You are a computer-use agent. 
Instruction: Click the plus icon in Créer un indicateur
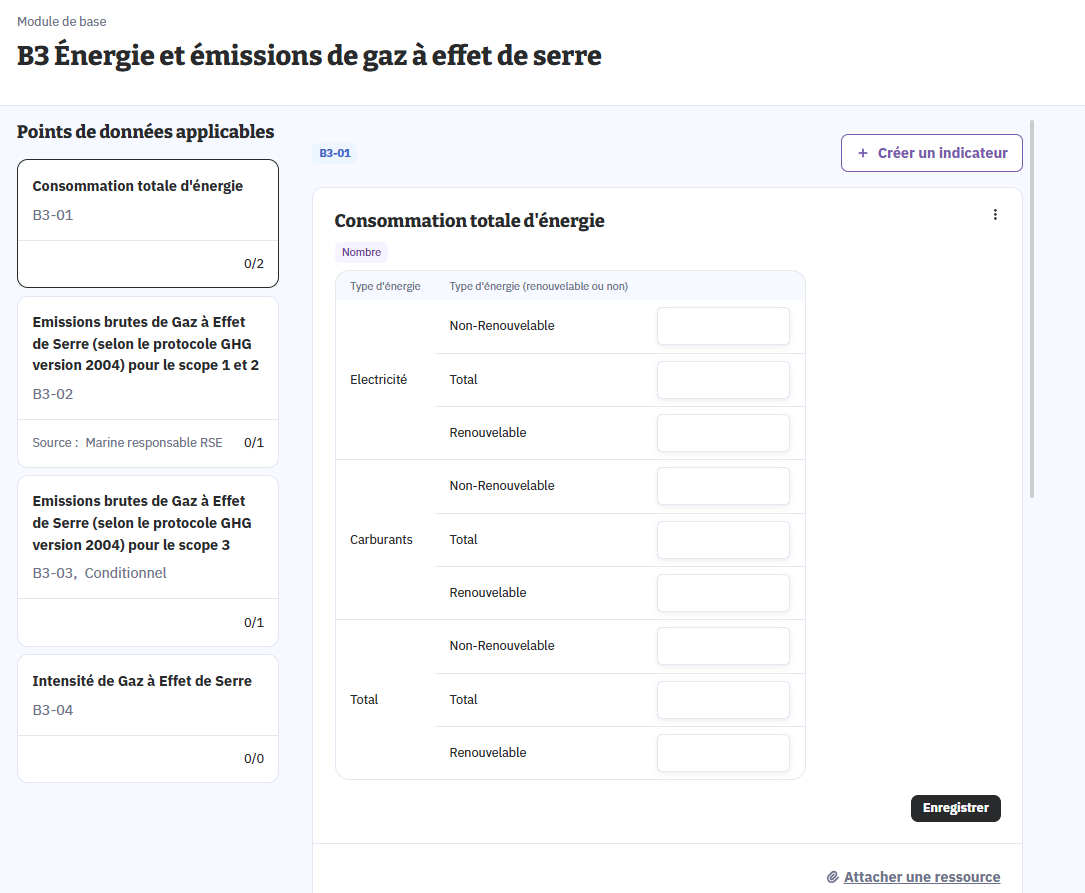(x=863, y=154)
